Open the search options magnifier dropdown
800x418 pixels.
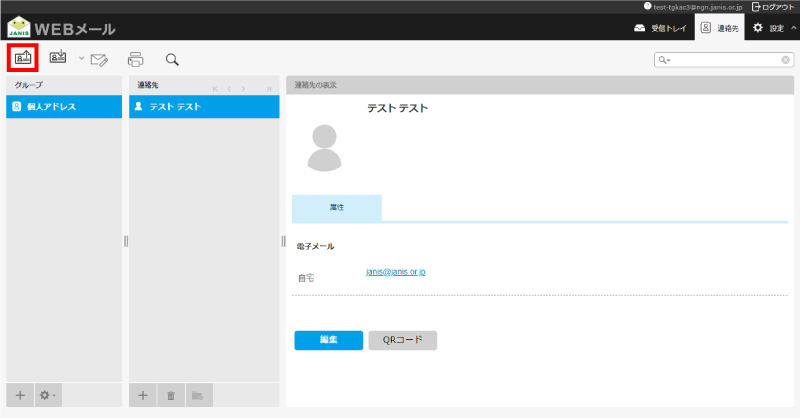click(x=664, y=60)
